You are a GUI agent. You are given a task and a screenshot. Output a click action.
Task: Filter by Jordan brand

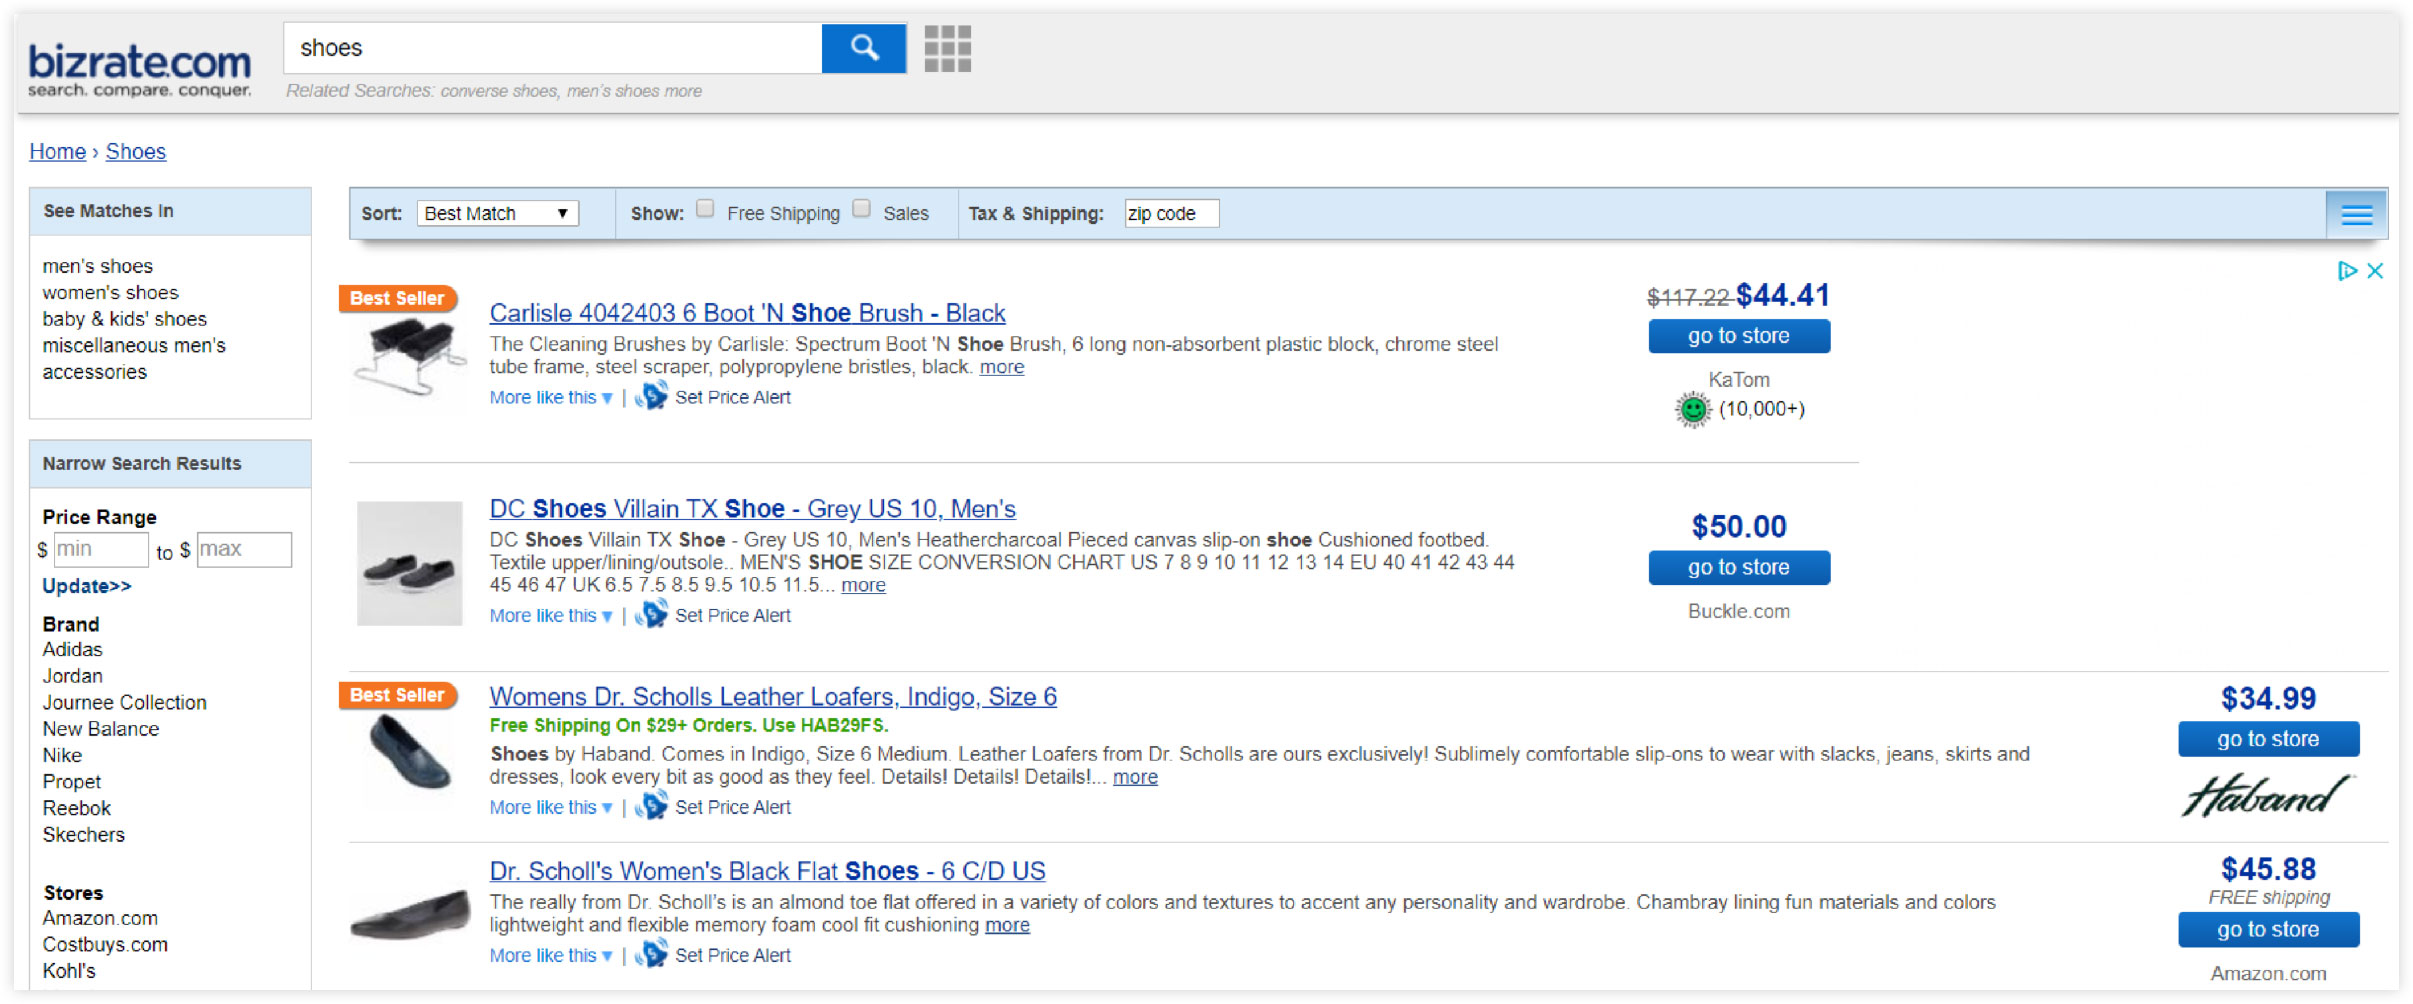(x=72, y=676)
